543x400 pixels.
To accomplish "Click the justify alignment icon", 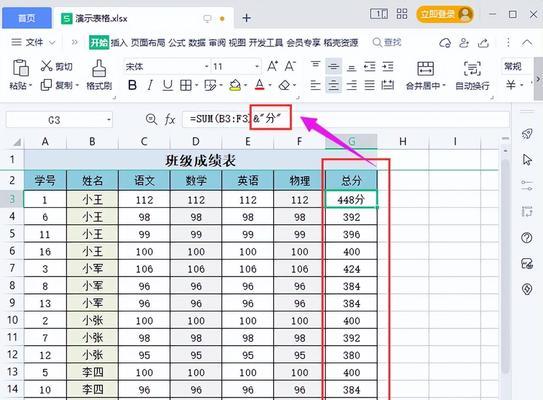I will coord(370,85).
